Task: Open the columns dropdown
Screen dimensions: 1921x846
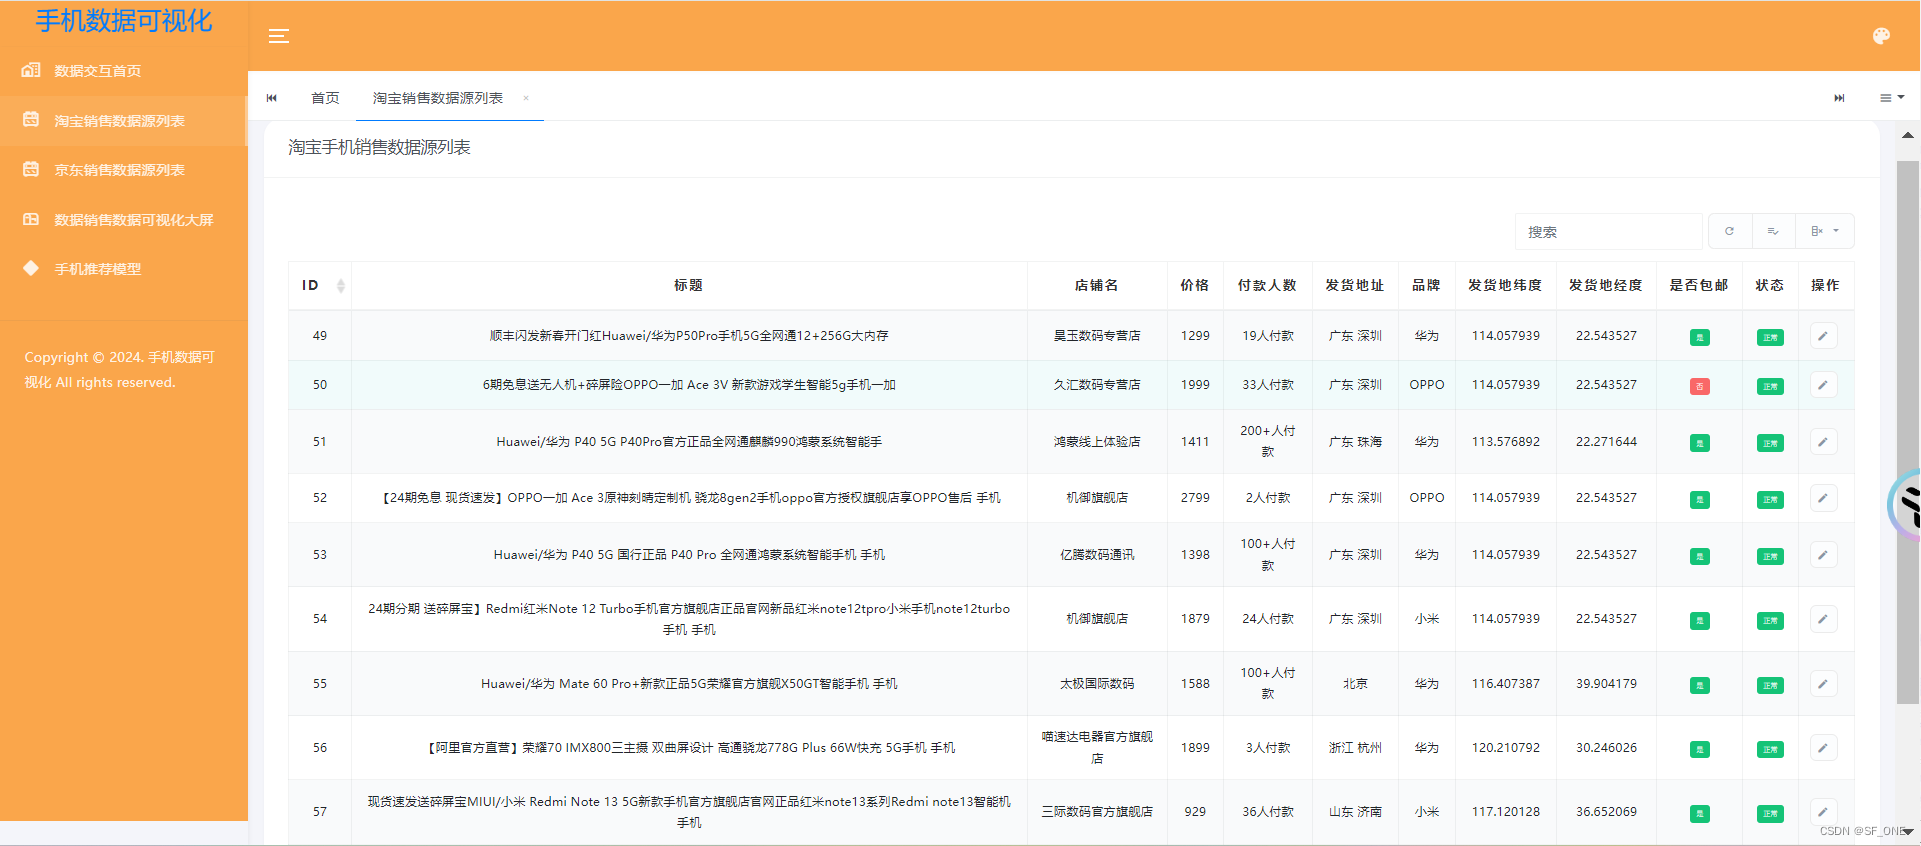Action: (x=1825, y=231)
